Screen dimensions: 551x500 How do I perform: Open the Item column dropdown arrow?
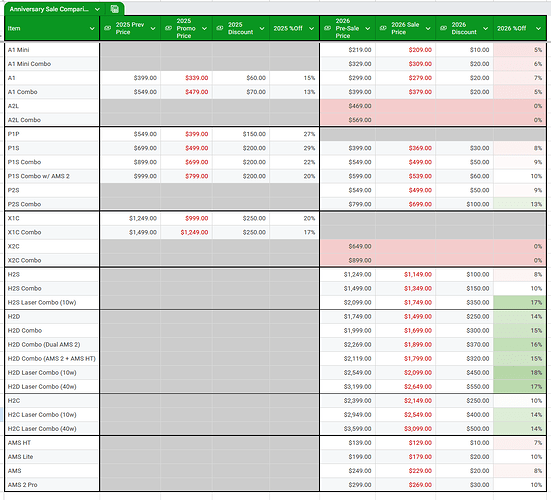click(x=92, y=28)
